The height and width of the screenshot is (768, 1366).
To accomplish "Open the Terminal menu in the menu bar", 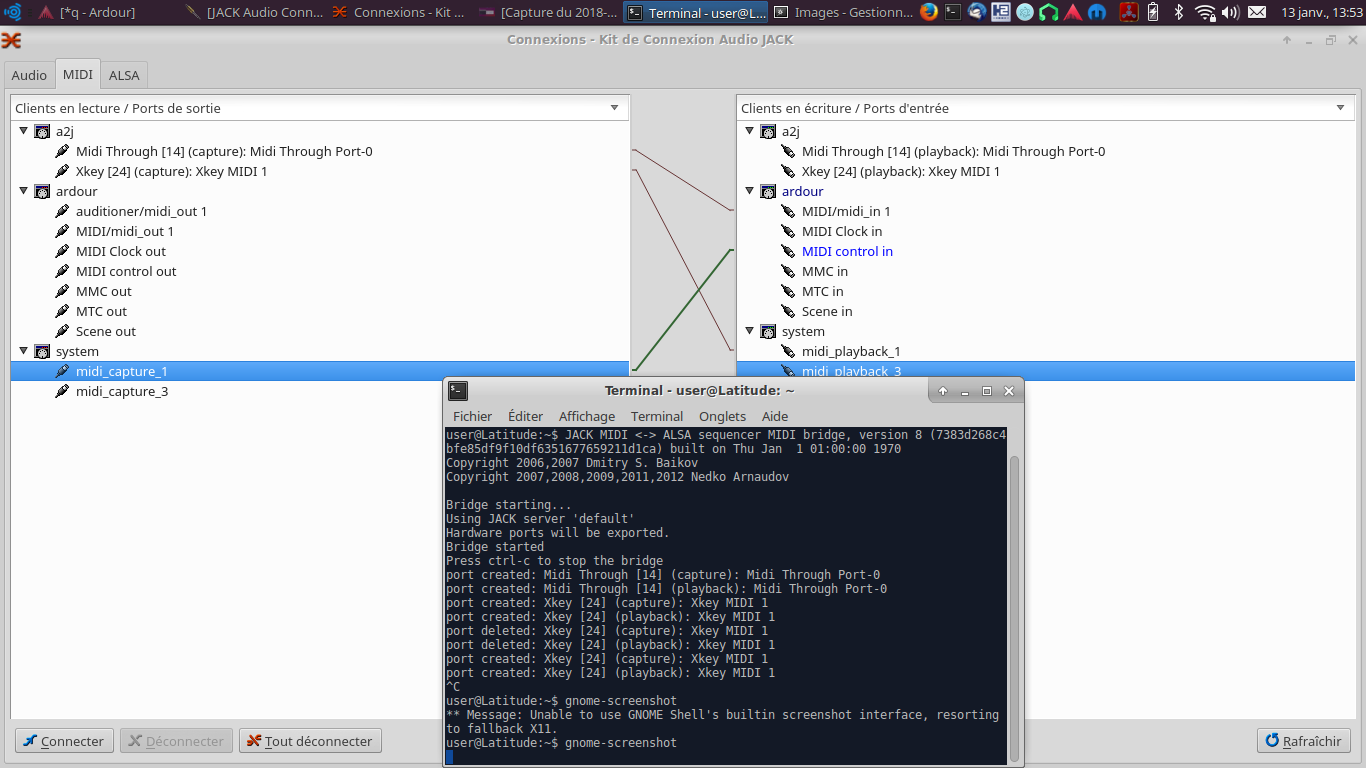I will (657, 416).
